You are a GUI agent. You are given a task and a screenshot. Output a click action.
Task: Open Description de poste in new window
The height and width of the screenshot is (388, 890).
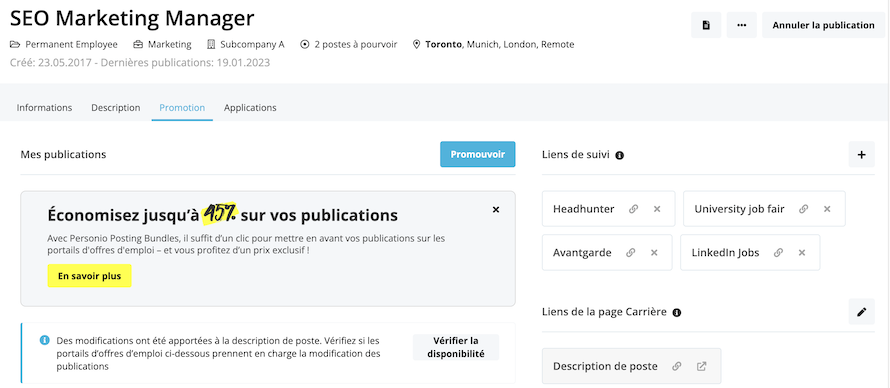click(702, 366)
